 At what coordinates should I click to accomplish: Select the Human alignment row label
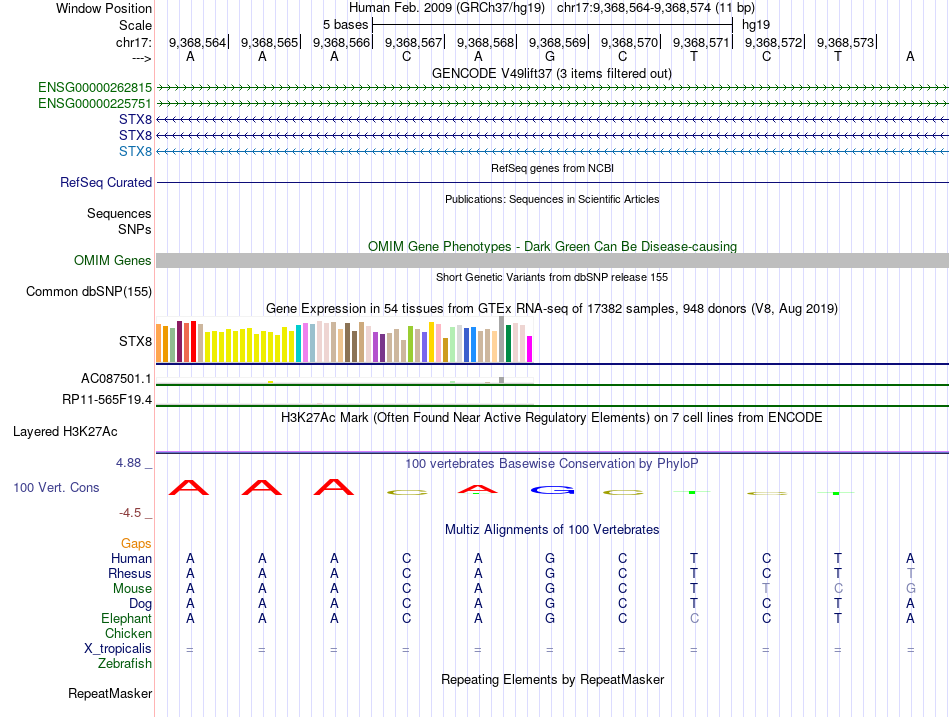(x=131, y=558)
